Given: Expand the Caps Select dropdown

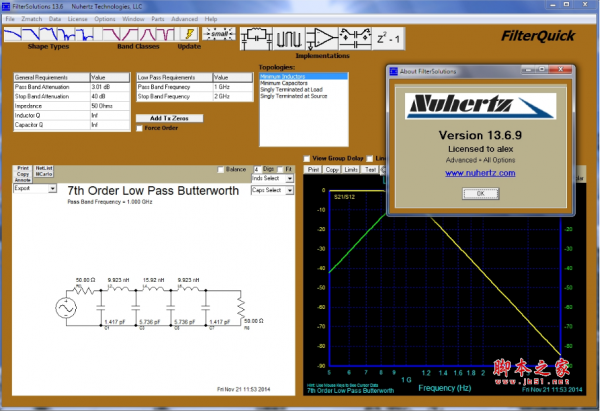Looking at the screenshot, I should point(271,189).
